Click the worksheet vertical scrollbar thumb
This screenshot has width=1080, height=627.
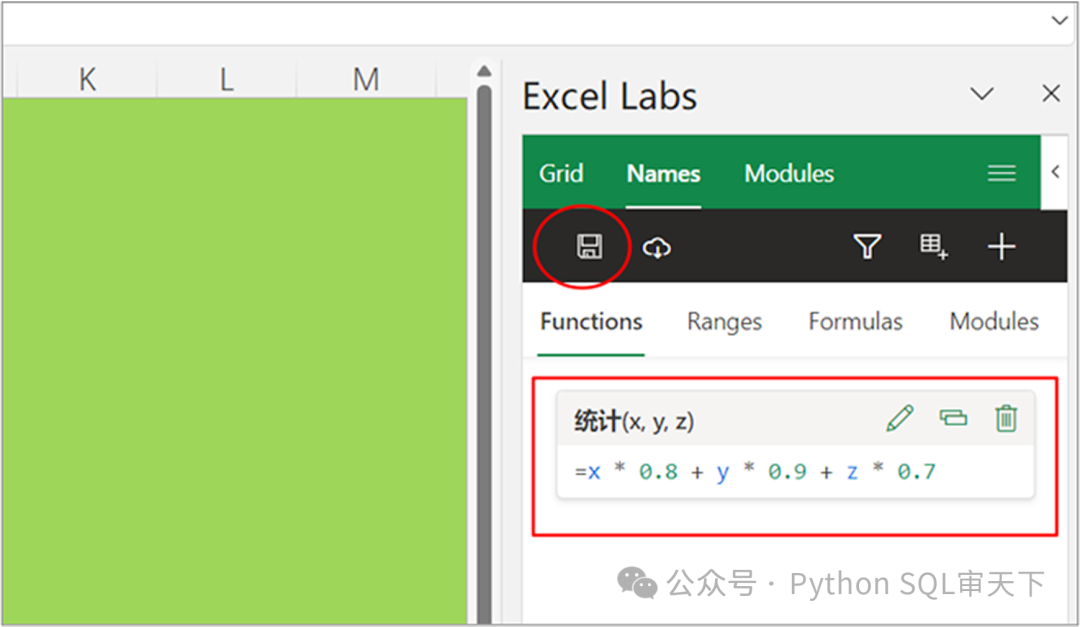(x=484, y=353)
